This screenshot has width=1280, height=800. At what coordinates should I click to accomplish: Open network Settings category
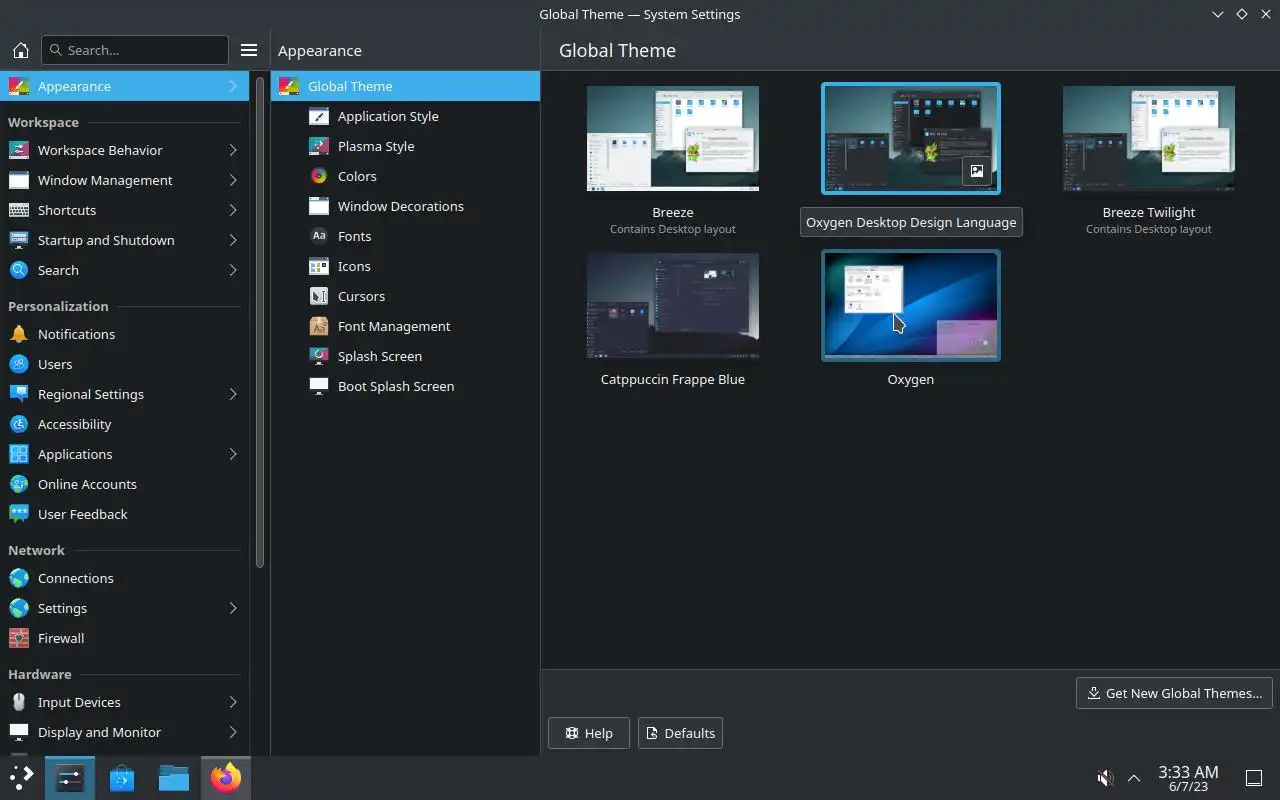tap(124, 608)
